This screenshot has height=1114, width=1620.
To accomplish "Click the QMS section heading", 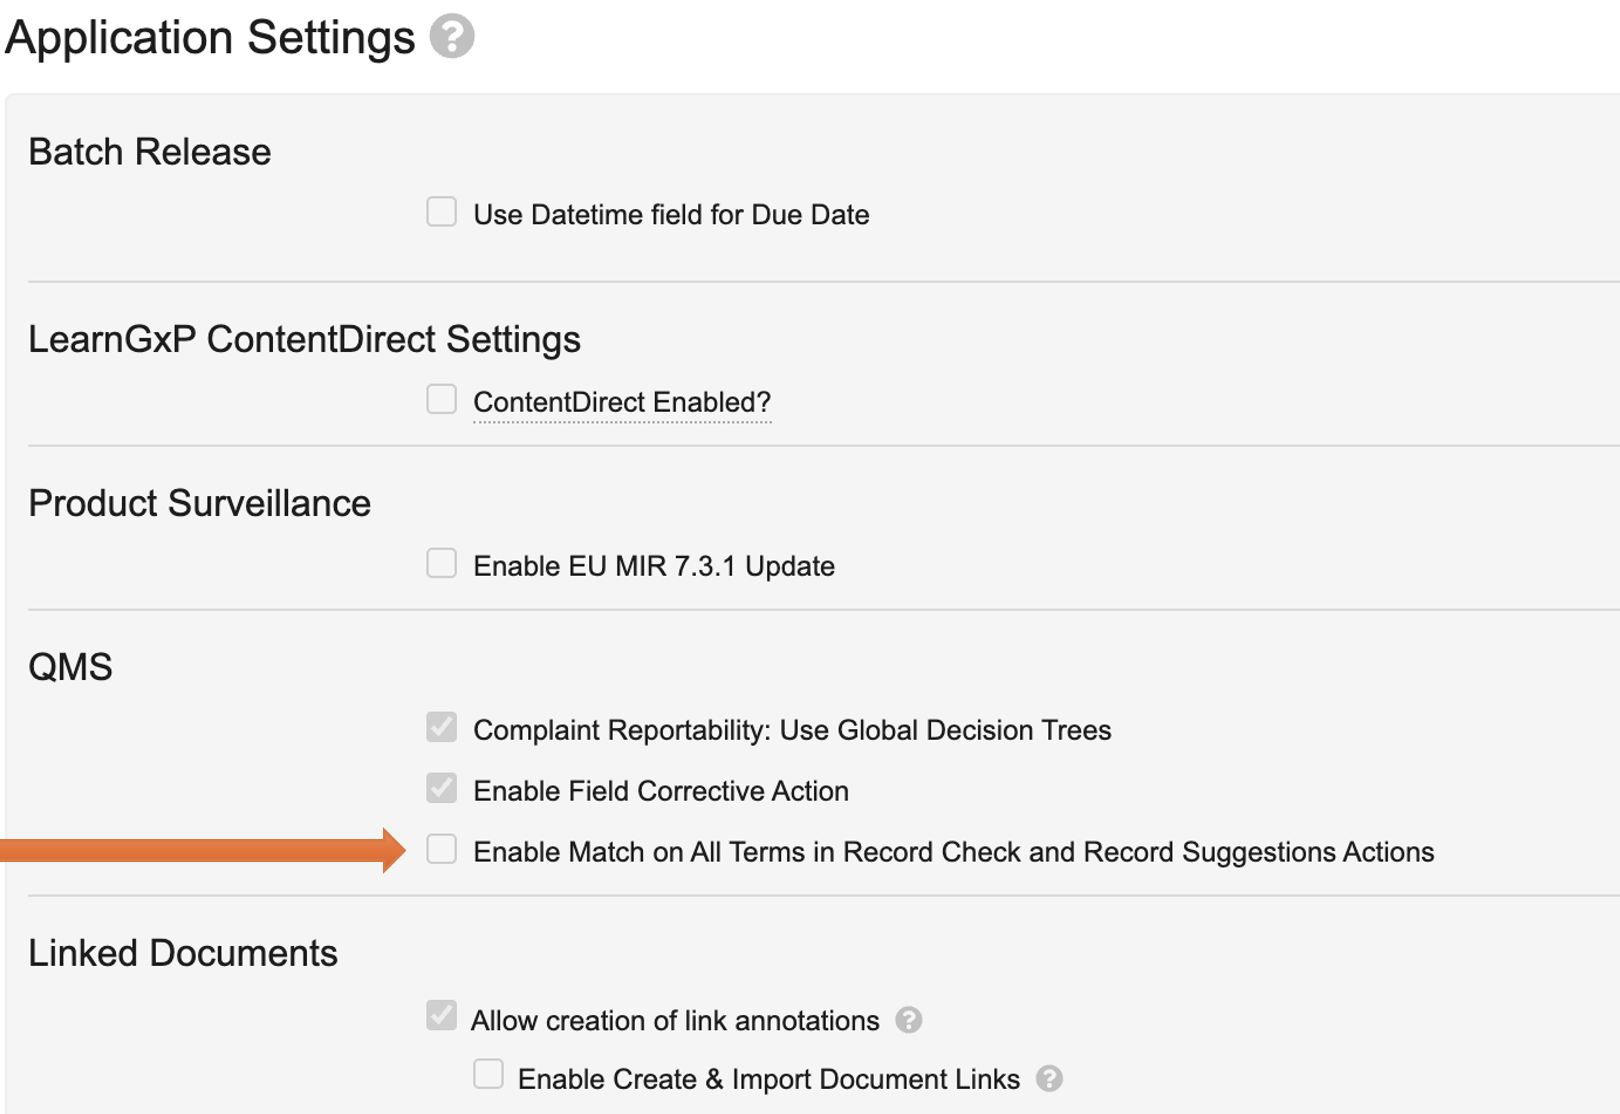I will coord(70,667).
